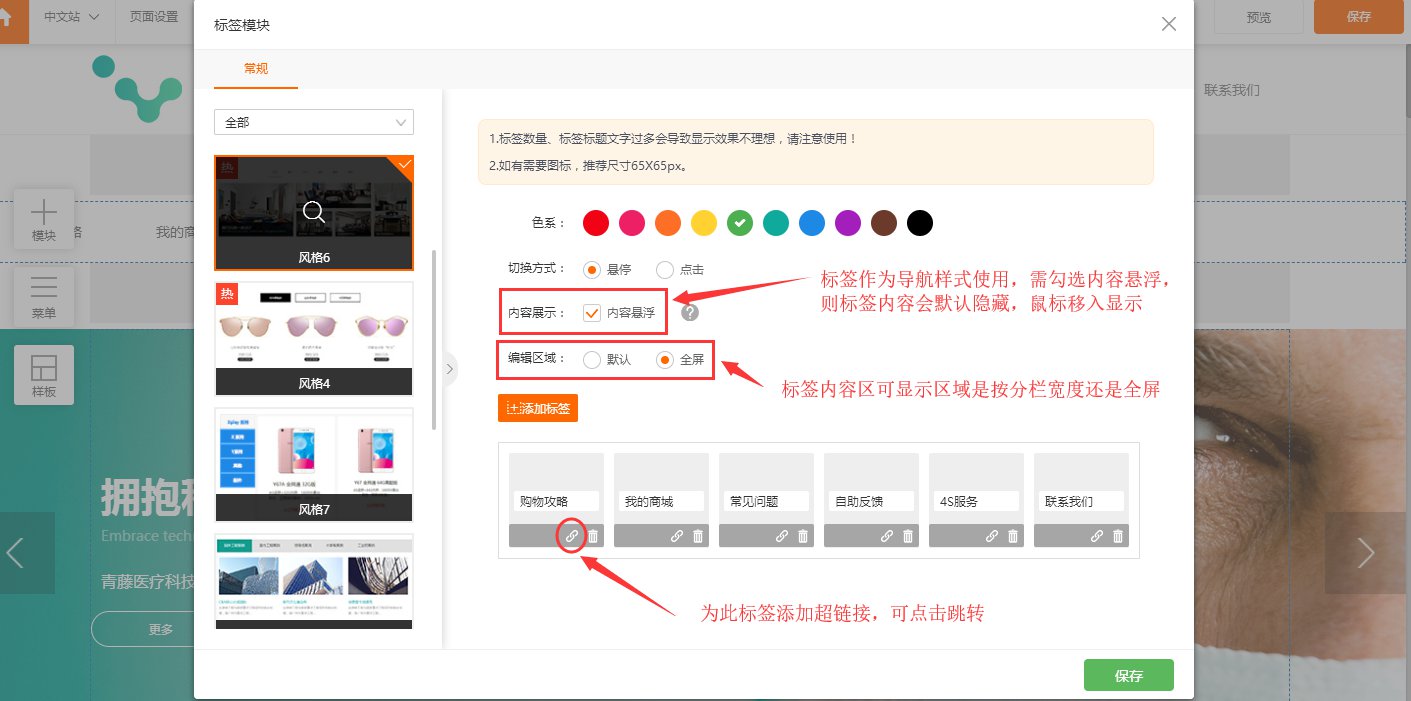
Task: Choose 默认 for edit area
Action: [592, 360]
